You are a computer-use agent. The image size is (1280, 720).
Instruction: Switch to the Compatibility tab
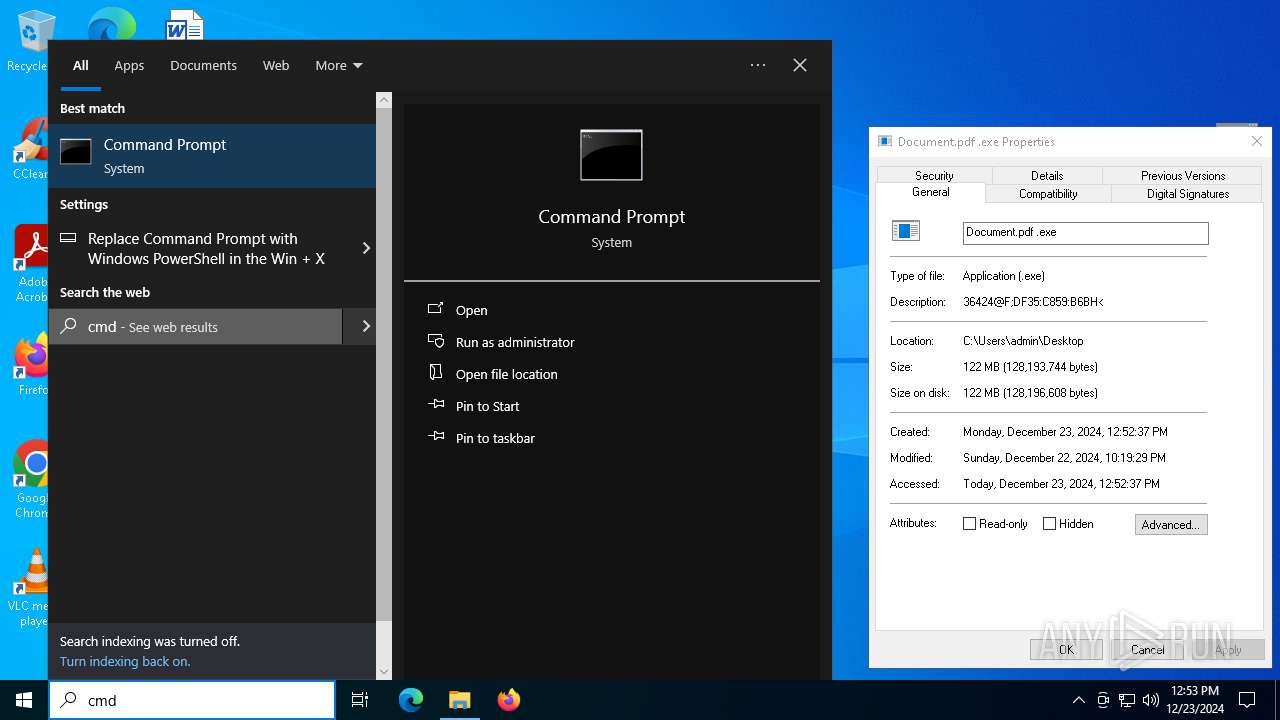pos(1048,193)
